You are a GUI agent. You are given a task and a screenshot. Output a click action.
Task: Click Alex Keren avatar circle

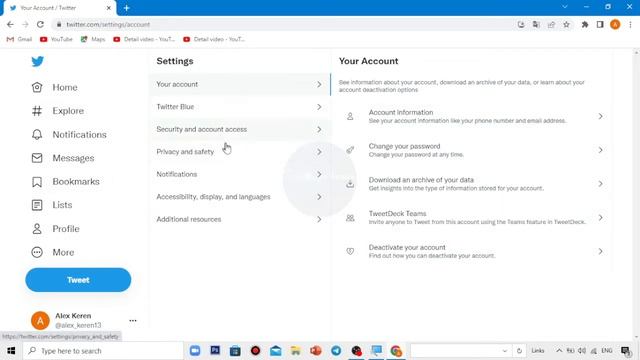pyautogui.click(x=40, y=320)
